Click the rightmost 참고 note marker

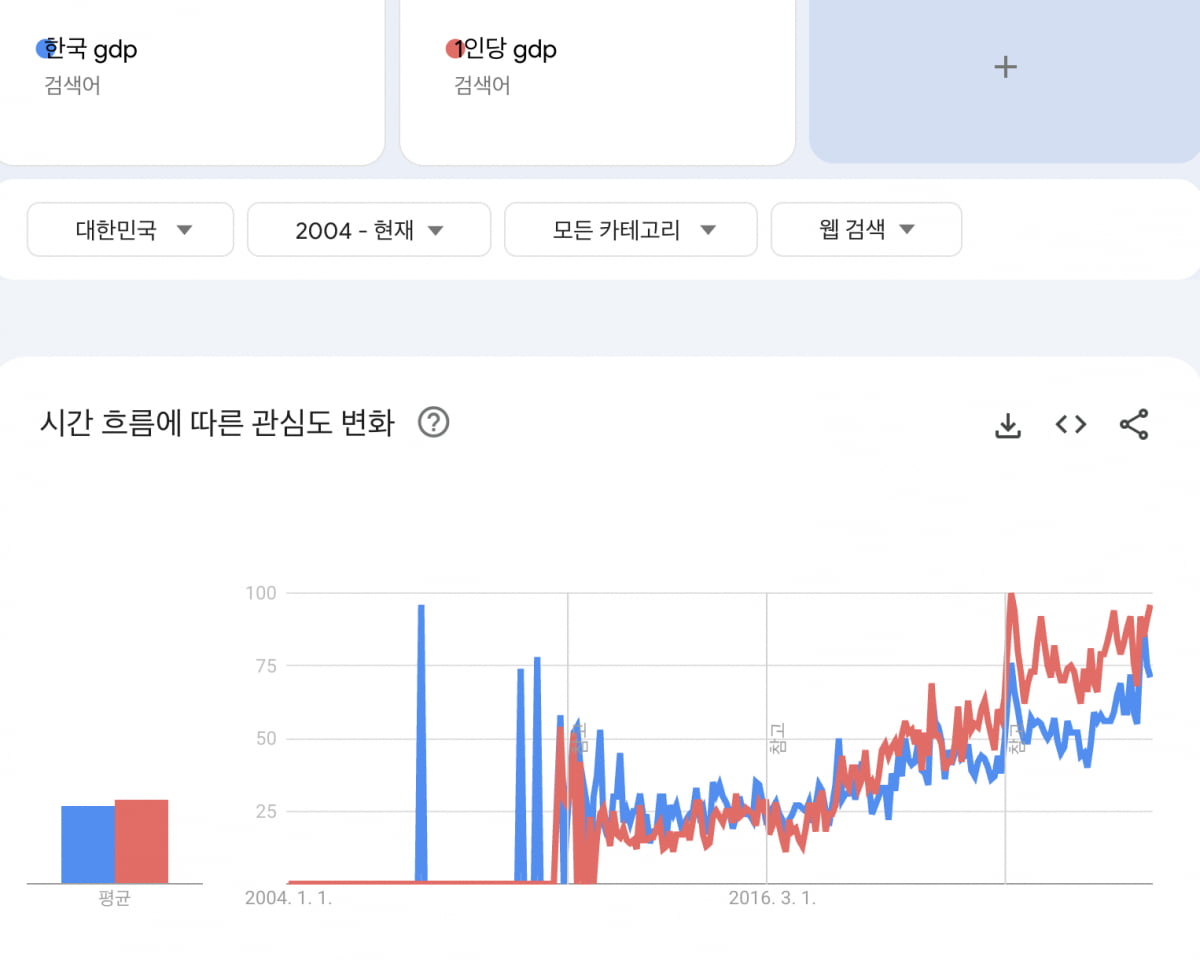[x=1015, y=740]
